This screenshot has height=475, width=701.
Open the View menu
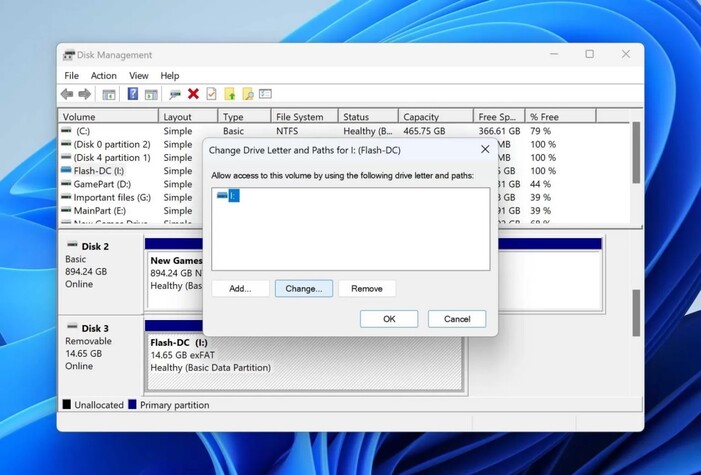click(139, 75)
